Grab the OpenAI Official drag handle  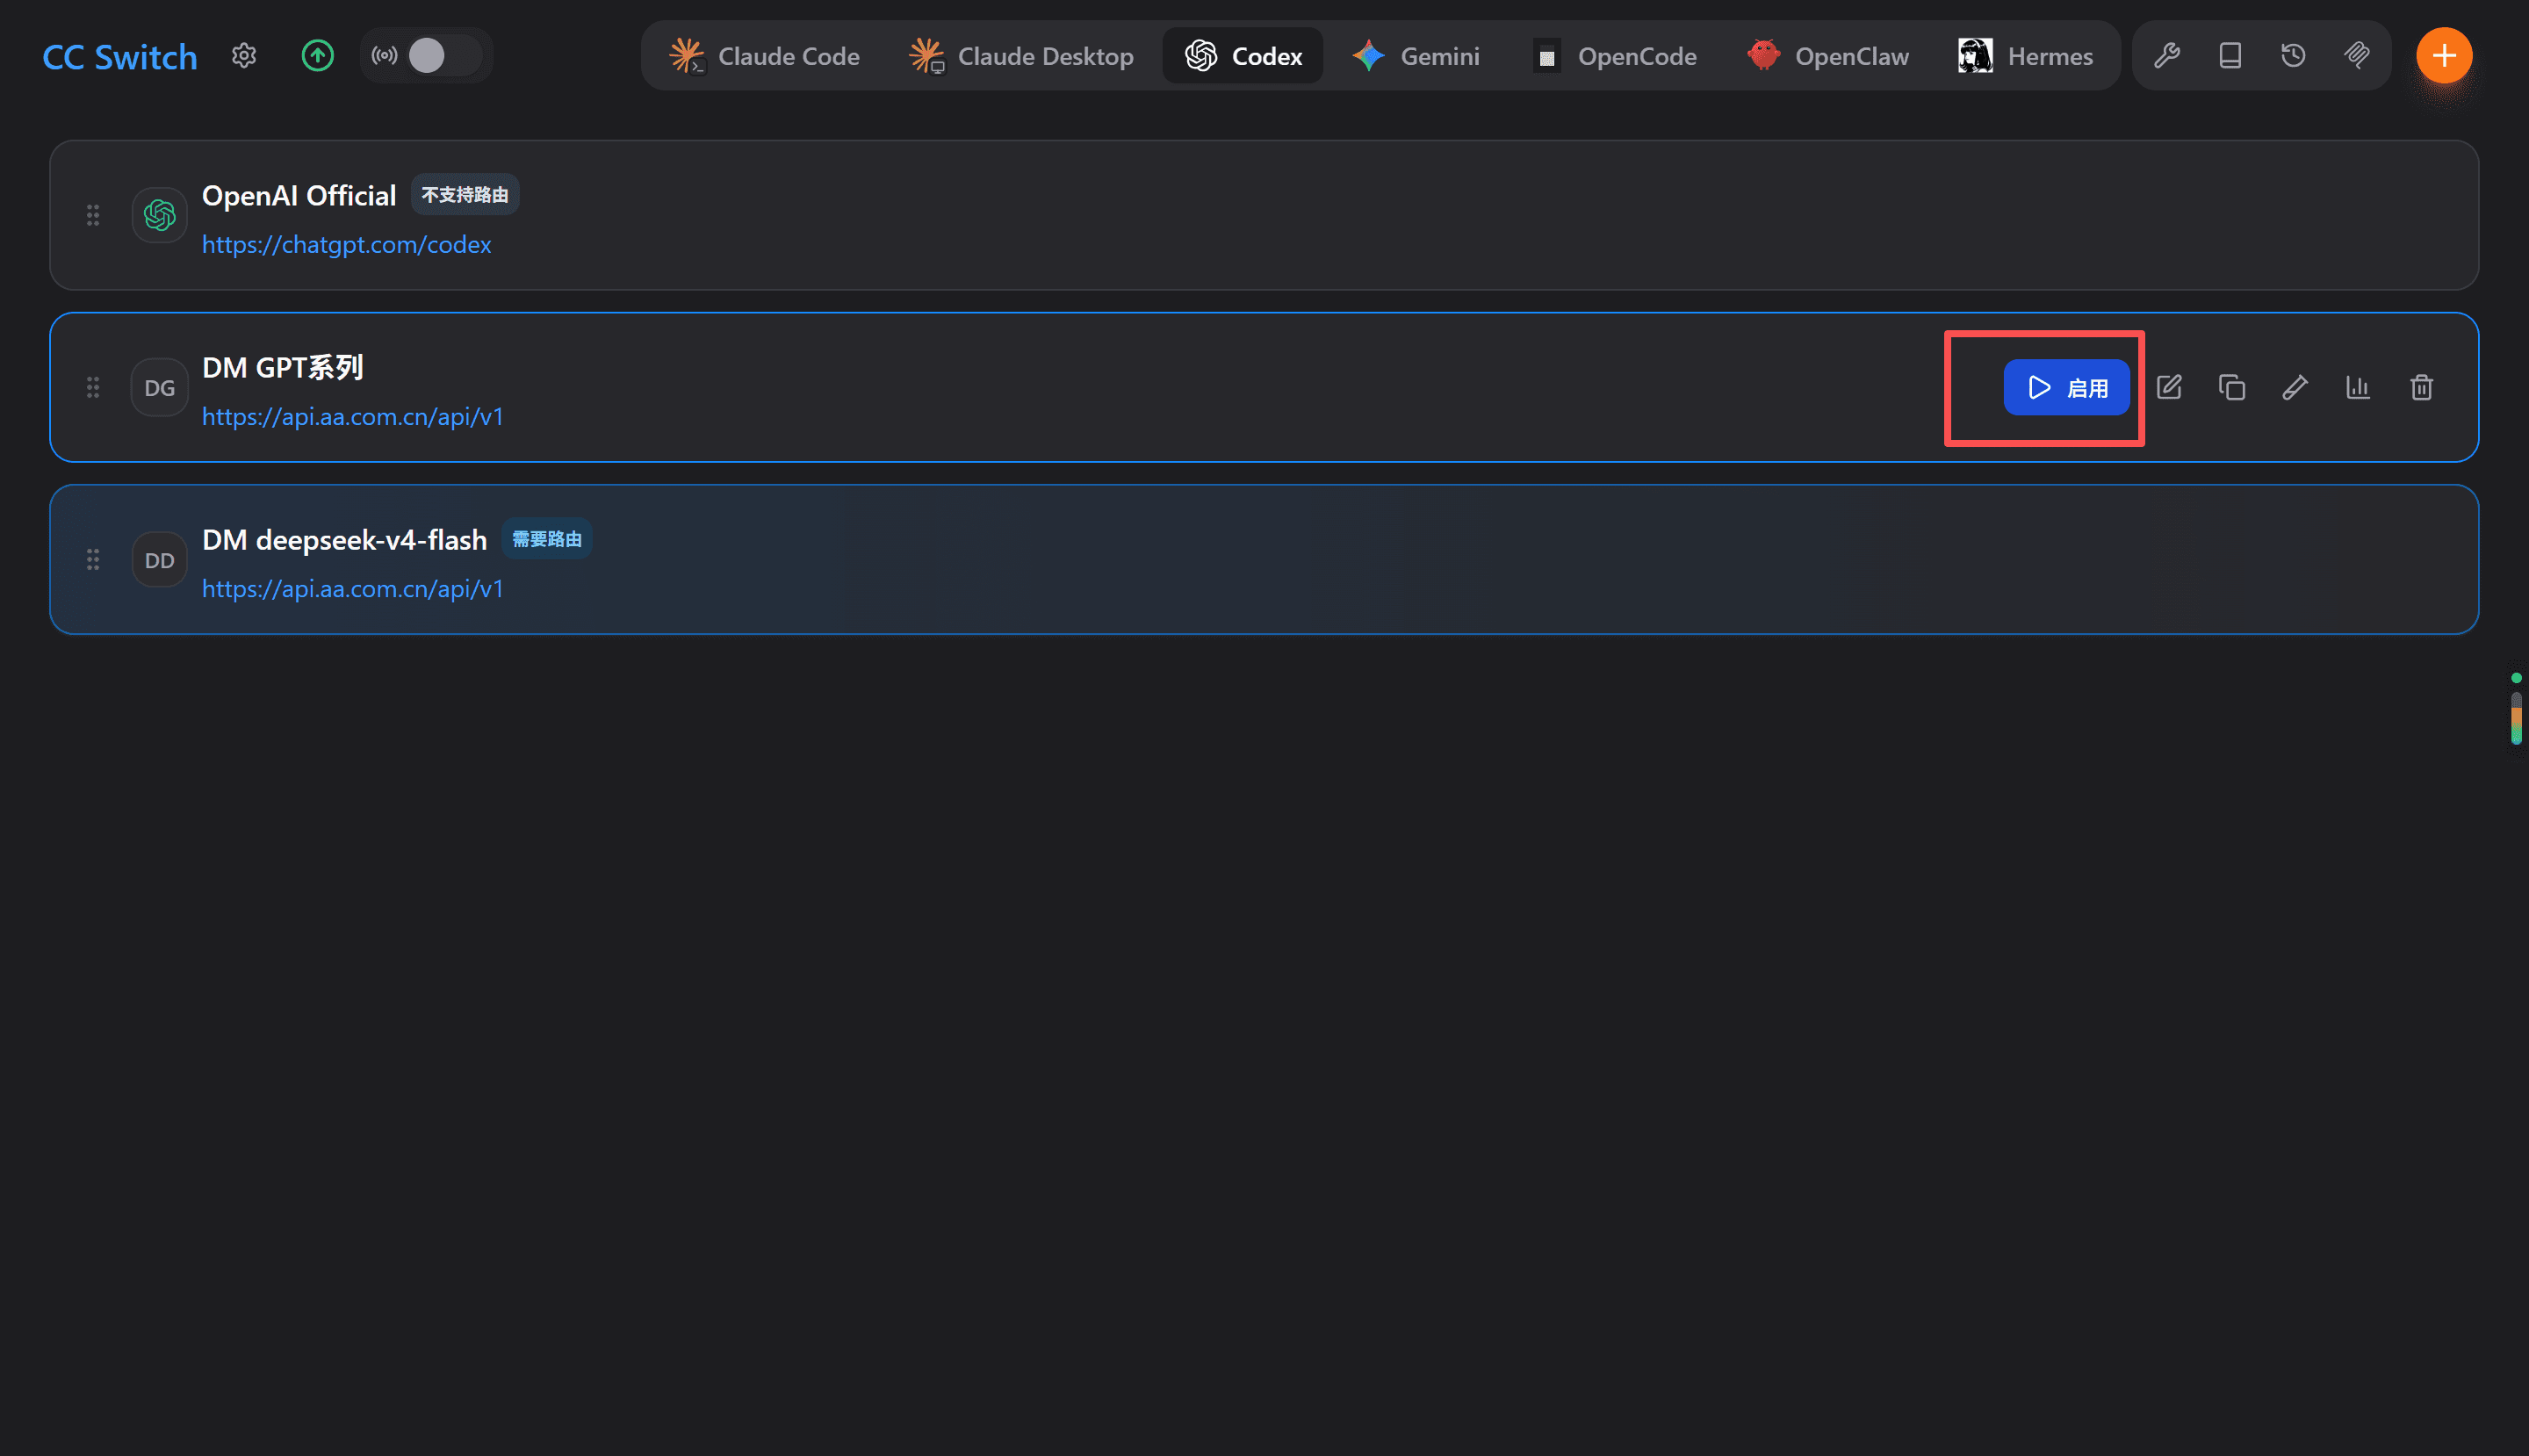[x=93, y=215]
